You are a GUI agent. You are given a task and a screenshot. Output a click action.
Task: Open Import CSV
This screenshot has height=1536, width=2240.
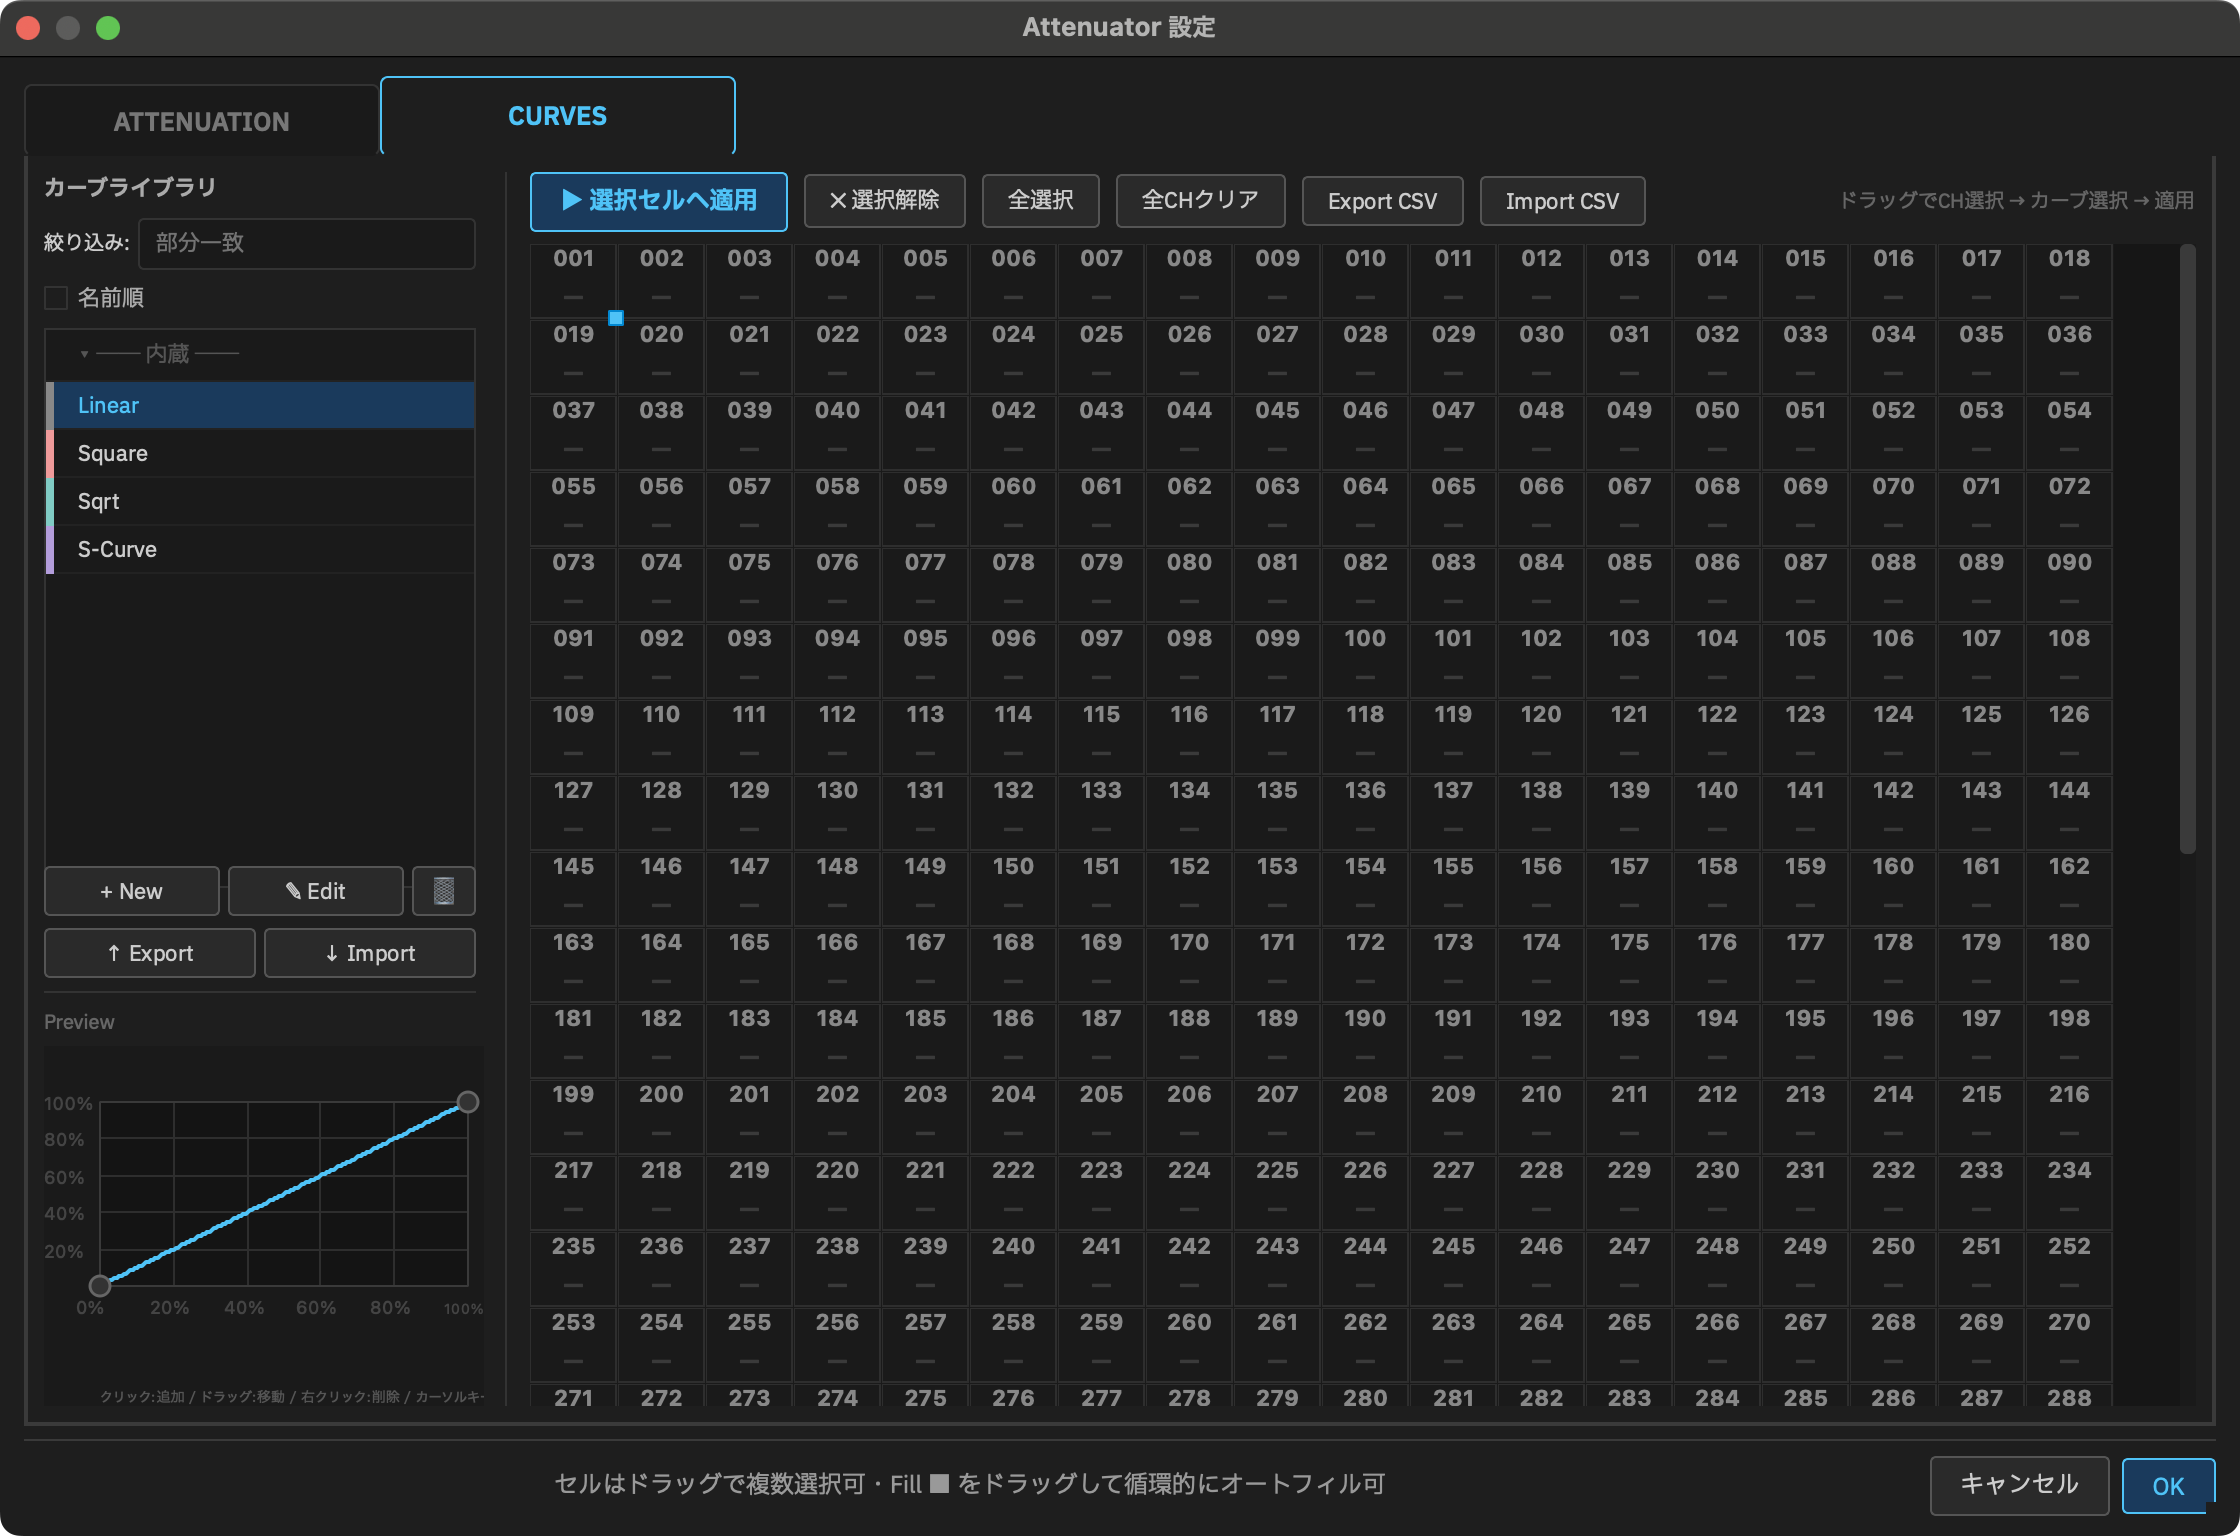(1562, 201)
